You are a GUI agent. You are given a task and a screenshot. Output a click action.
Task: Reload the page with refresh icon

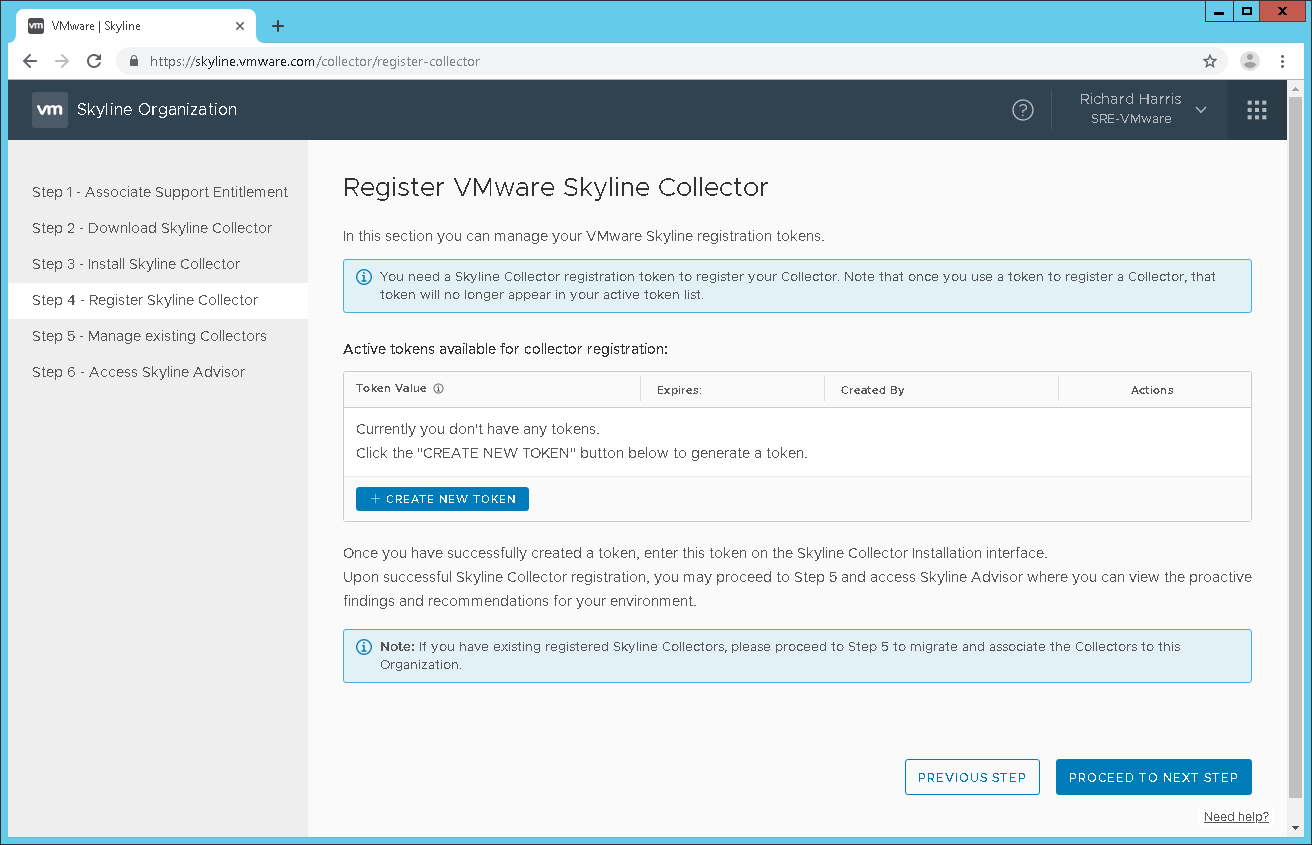tap(94, 61)
